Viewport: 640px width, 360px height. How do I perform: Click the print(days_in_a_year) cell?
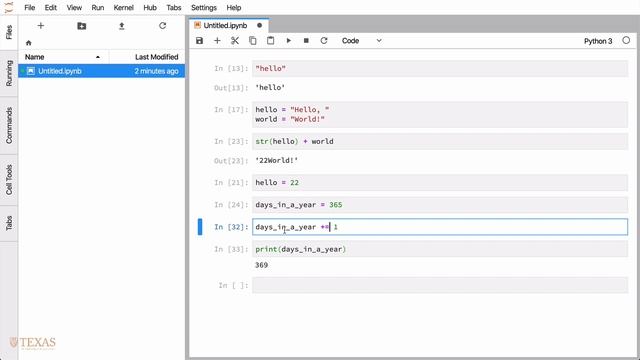click(x=440, y=249)
